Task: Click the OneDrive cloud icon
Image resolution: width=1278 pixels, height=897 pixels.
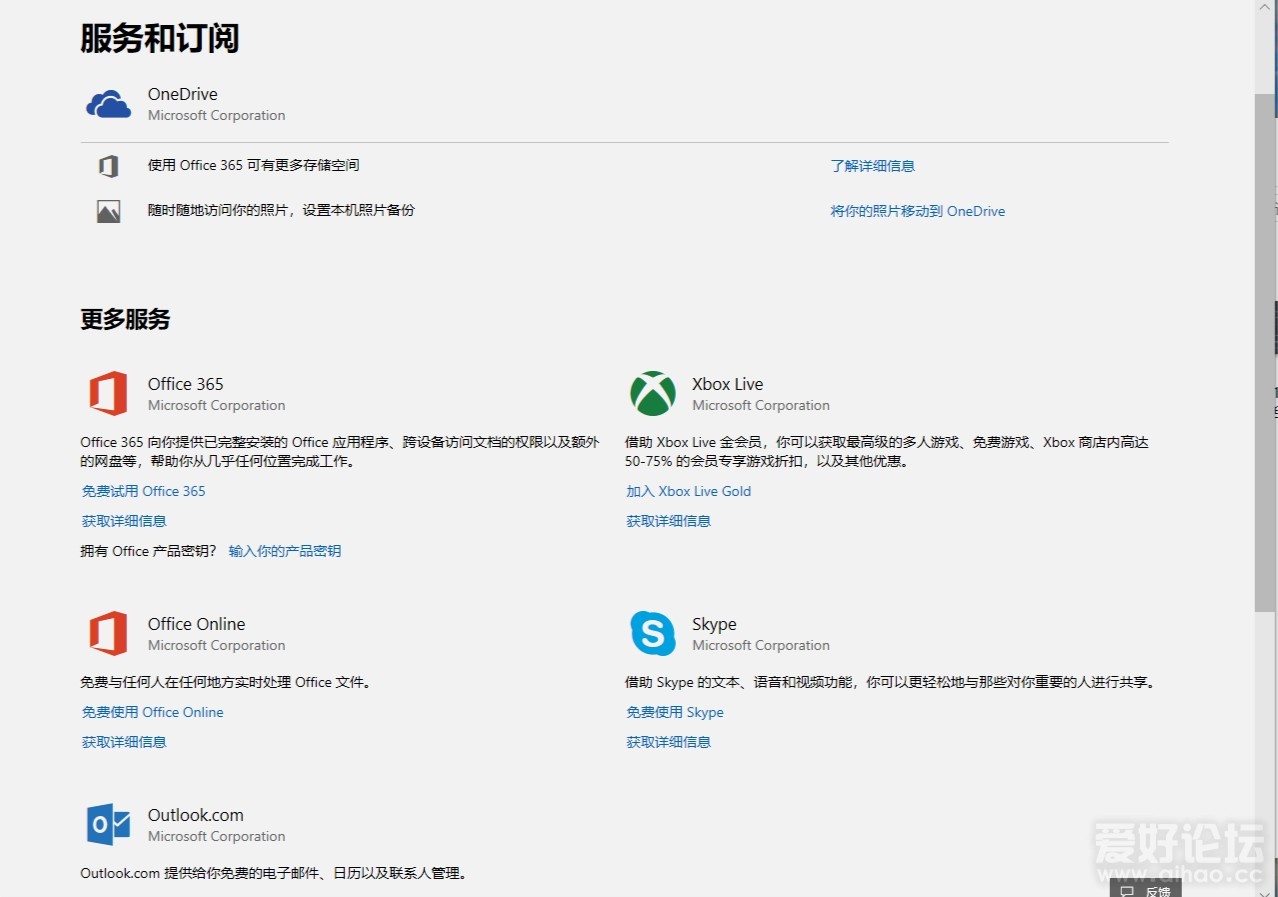Action: click(x=108, y=104)
